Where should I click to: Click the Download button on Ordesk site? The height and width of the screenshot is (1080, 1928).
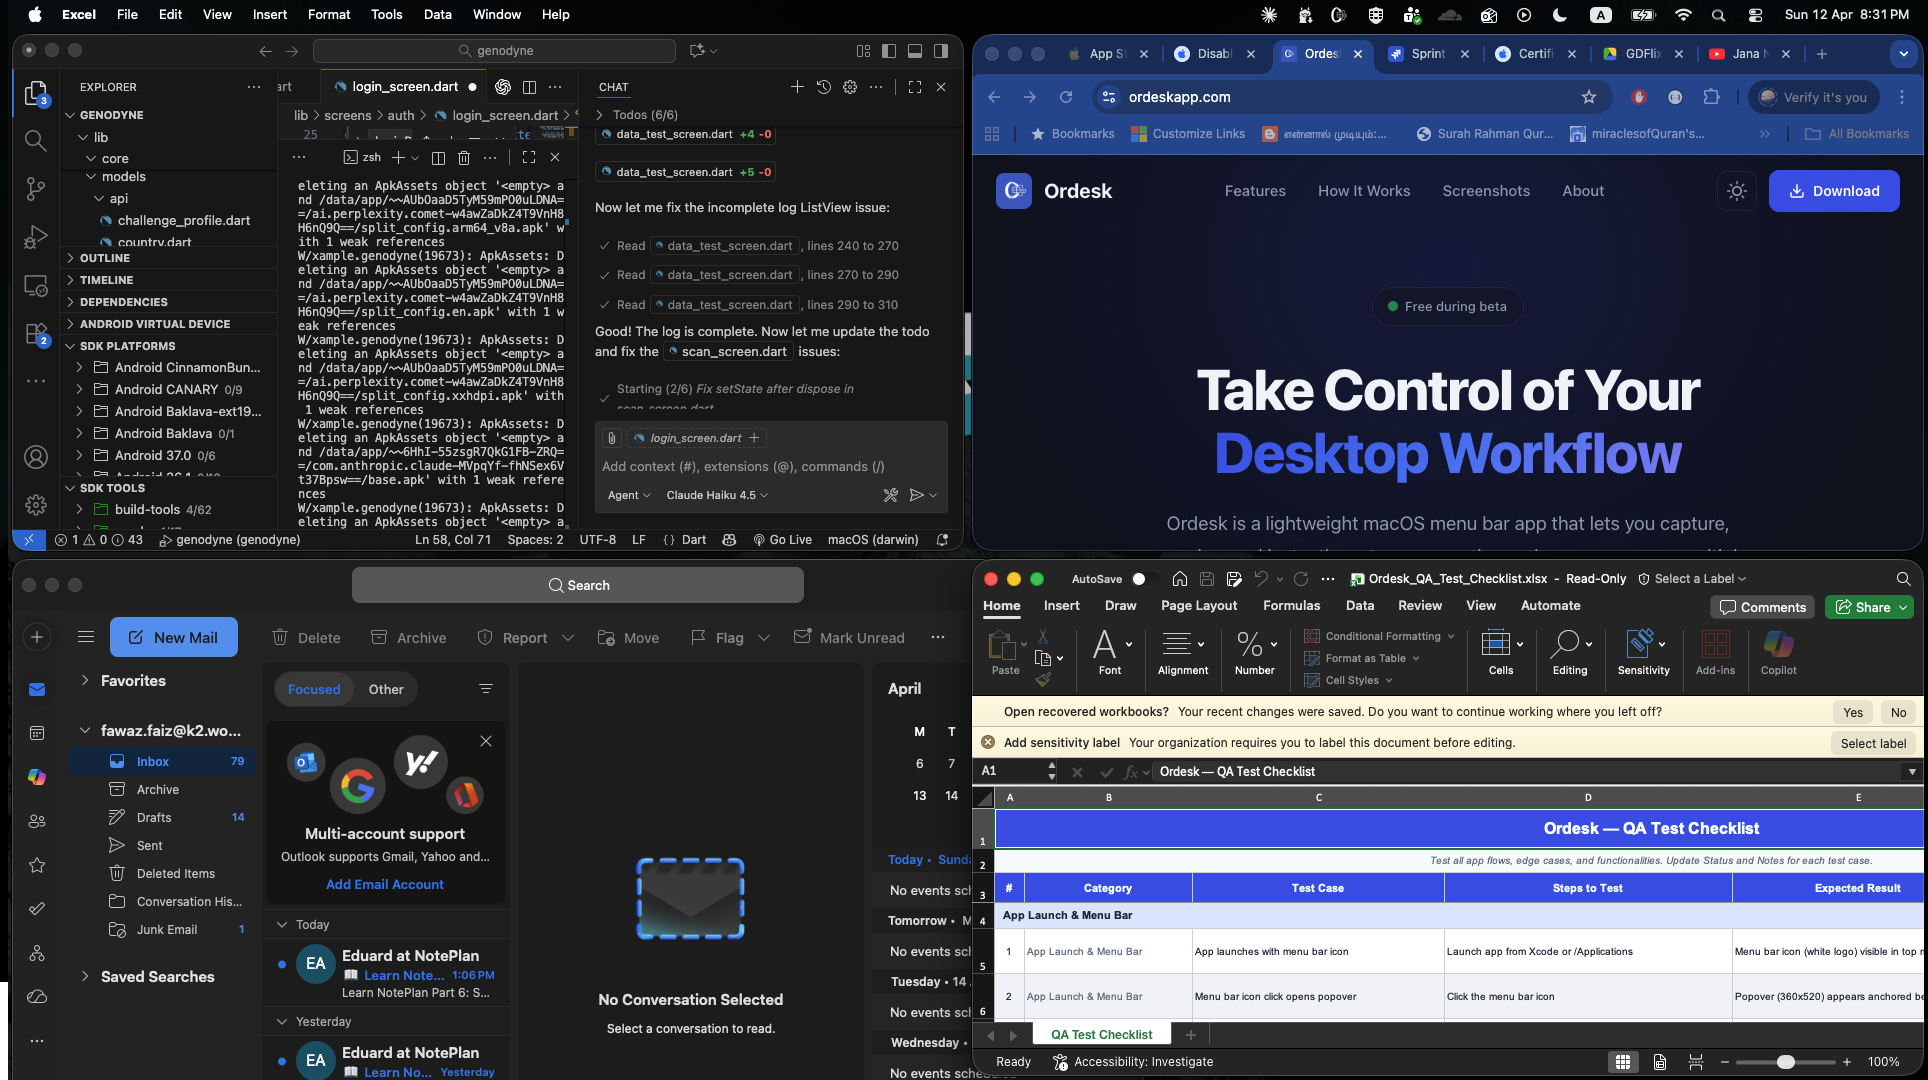click(1833, 191)
